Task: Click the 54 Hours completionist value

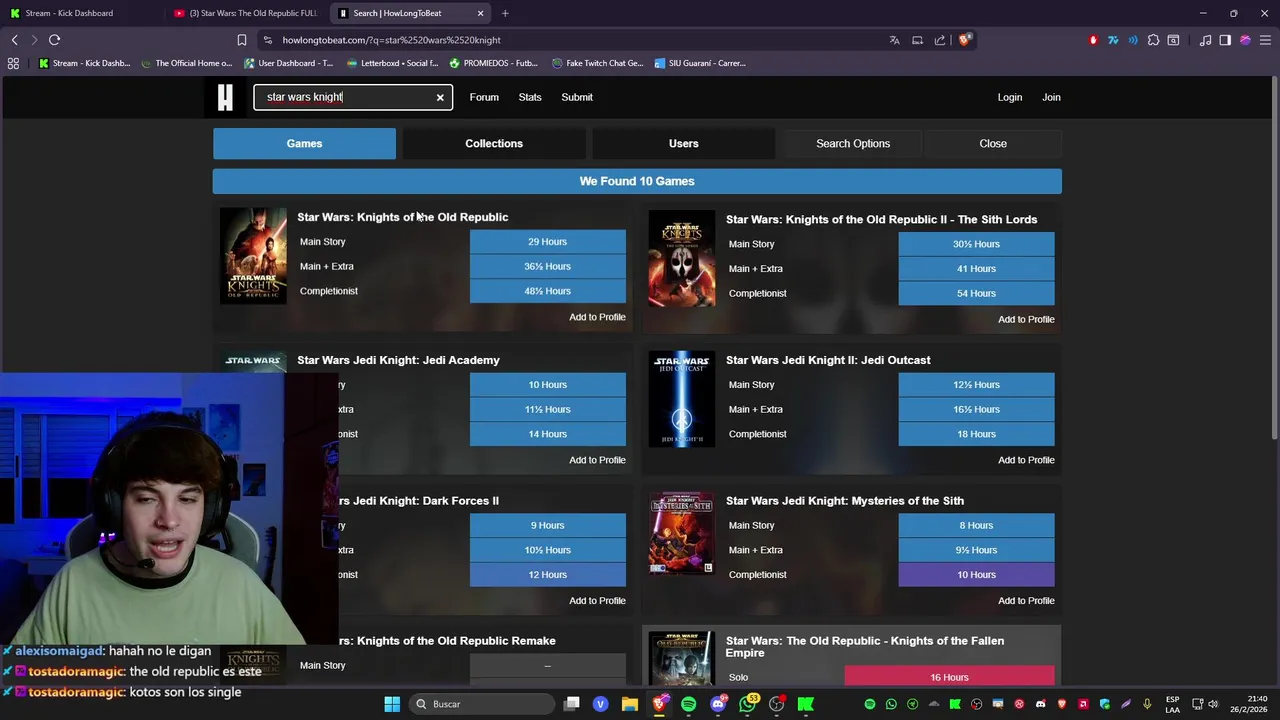Action: [x=976, y=293]
